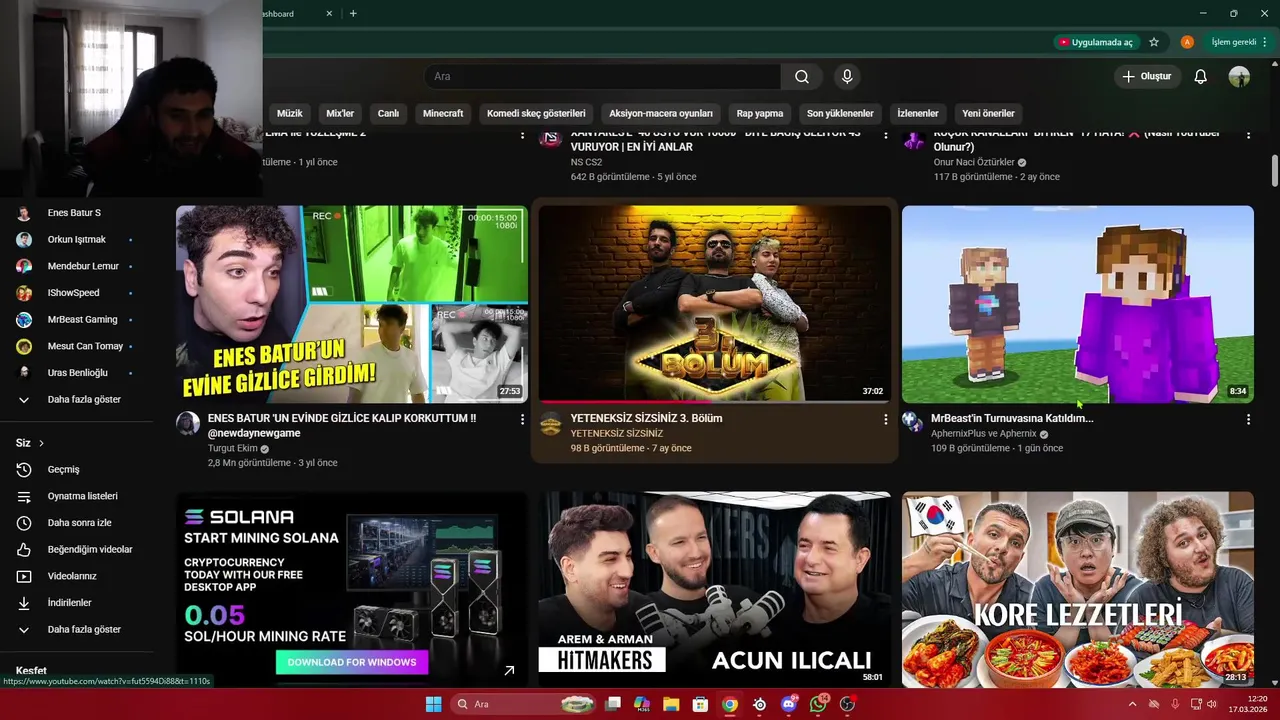Select Komedi skeç gösterileri chip
Viewport: 1280px width, 720px height.
(x=536, y=113)
